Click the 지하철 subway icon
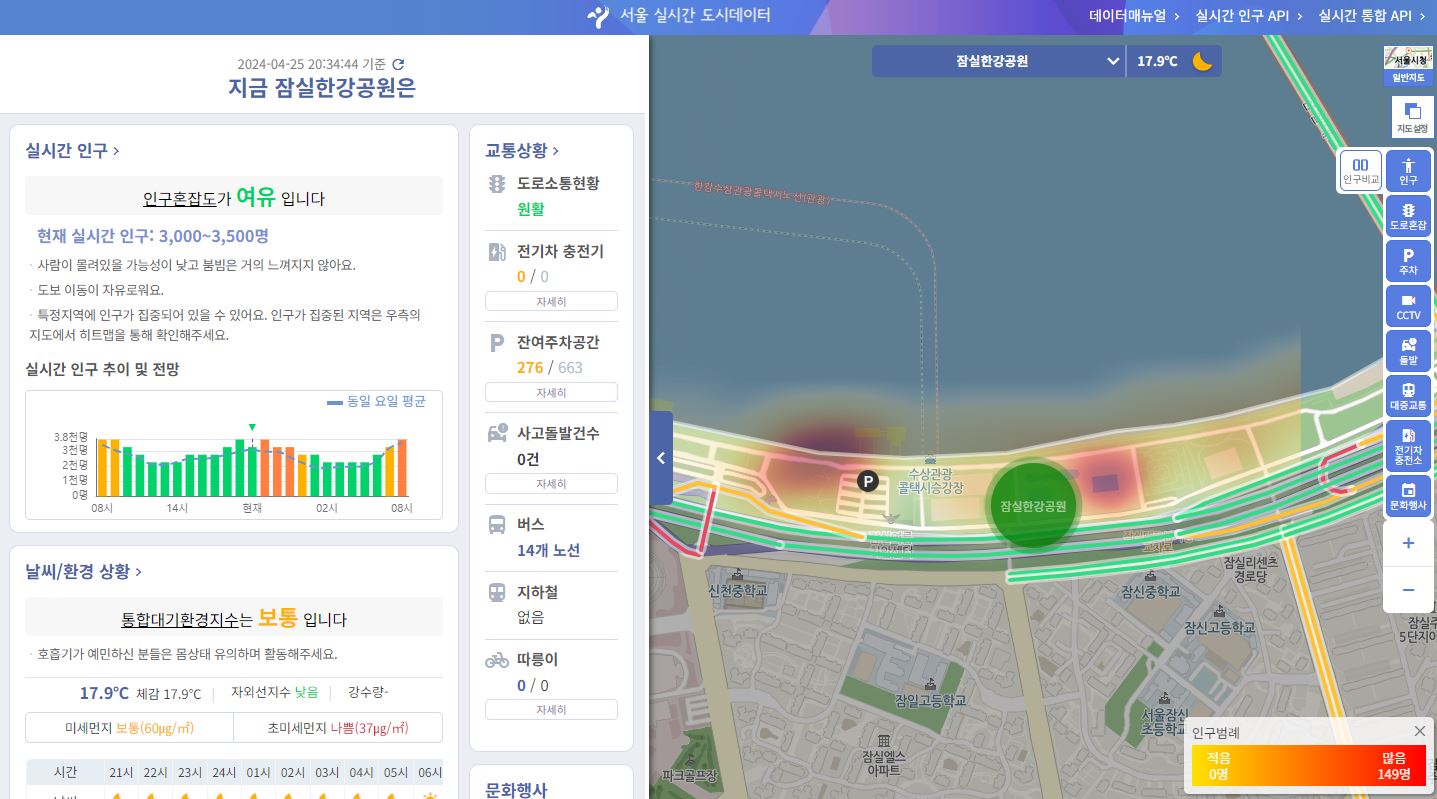Image resolution: width=1437 pixels, height=799 pixels. [497, 592]
